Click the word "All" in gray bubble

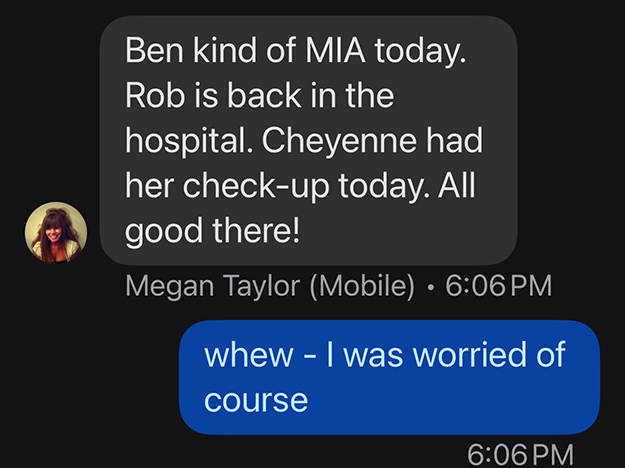tap(462, 186)
